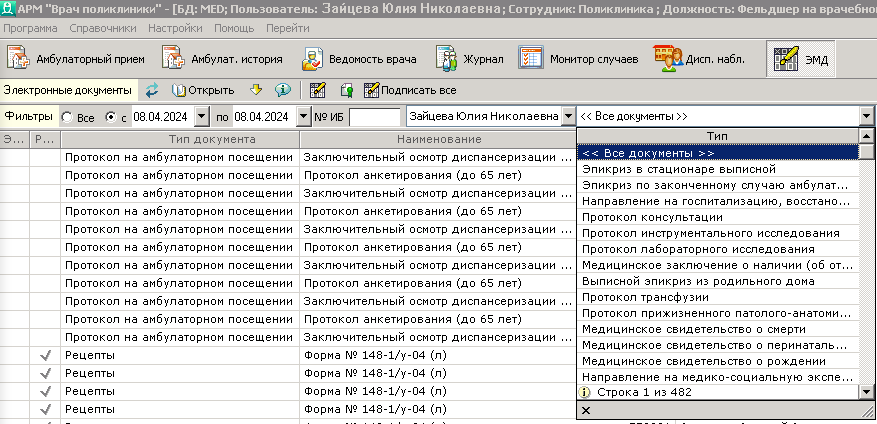Open the start date calendar dropdown
The image size is (877, 424).
202,117
